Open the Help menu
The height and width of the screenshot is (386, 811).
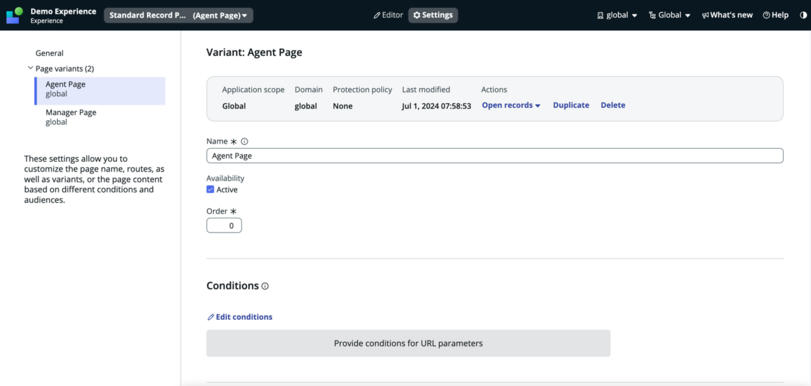tap(775, 16)
